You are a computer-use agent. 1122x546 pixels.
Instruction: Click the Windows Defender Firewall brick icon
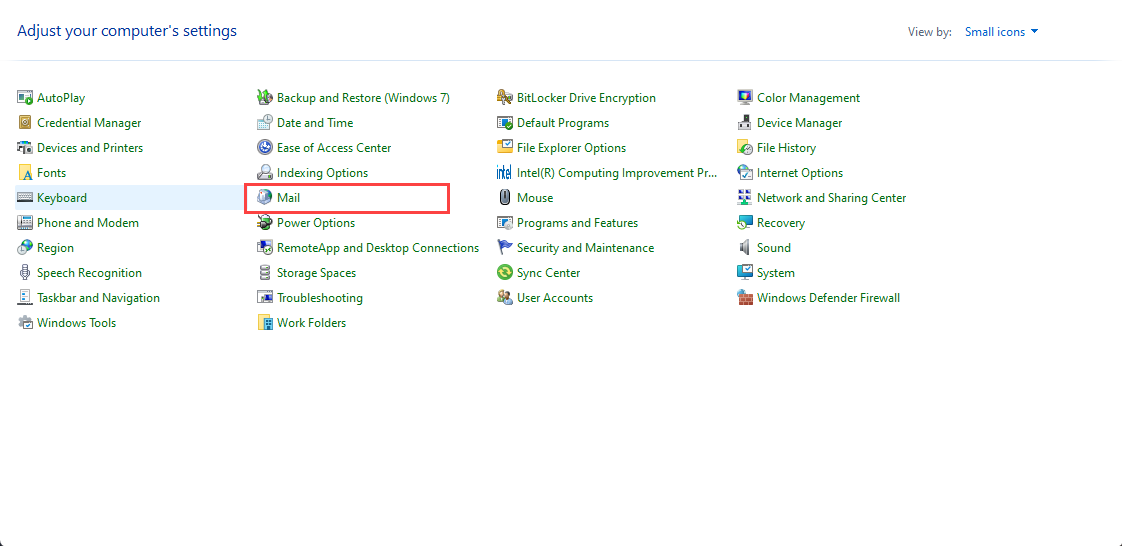coord(746,298)
